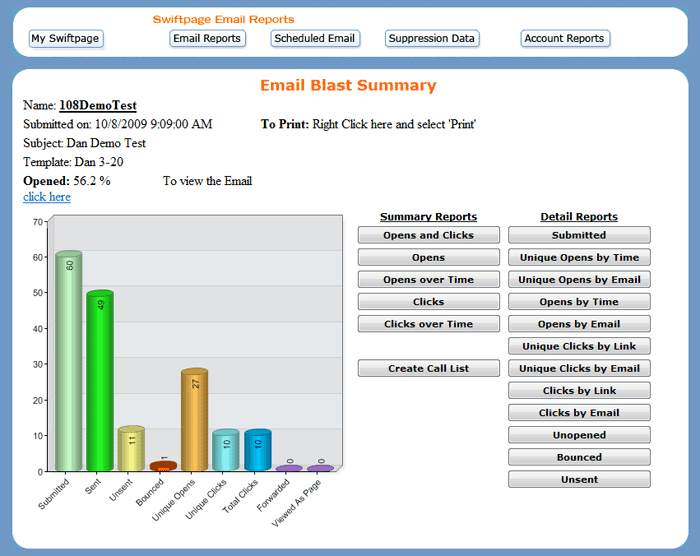This screenshot has height=556, width=700.
Task: Open Unique Opens by Email report
Action: point(579,280)
